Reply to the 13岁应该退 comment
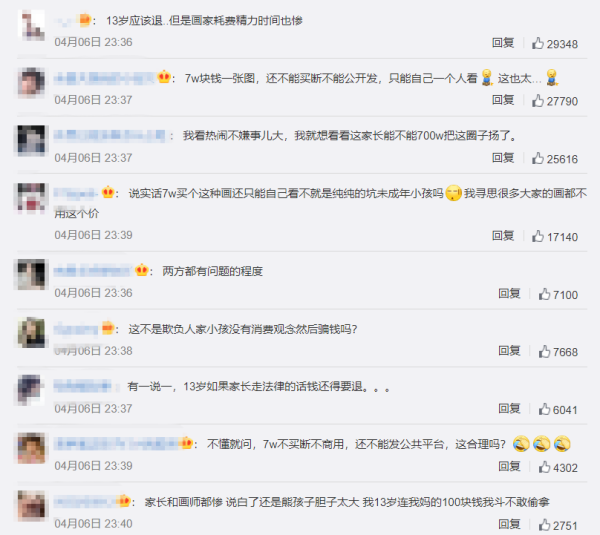 click(503, 43)
